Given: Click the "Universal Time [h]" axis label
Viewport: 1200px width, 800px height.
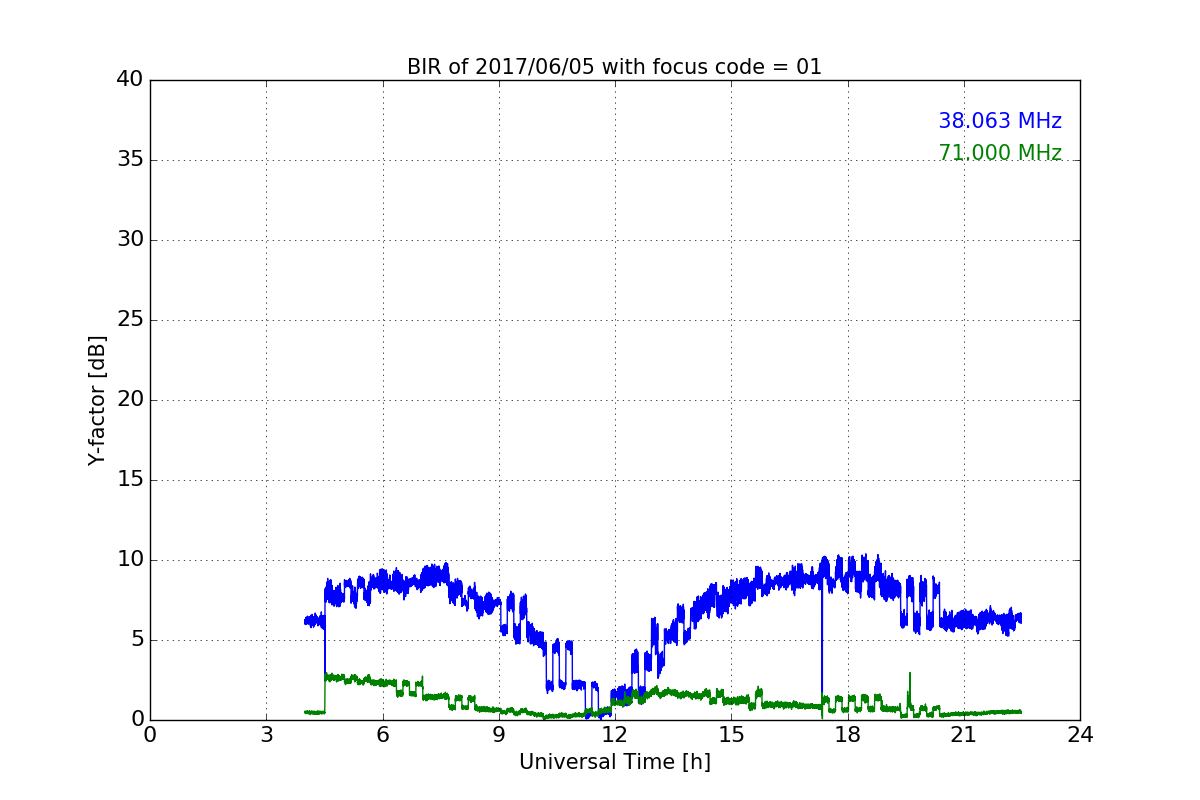Looking at the screenshot, I should coord(614,762).
